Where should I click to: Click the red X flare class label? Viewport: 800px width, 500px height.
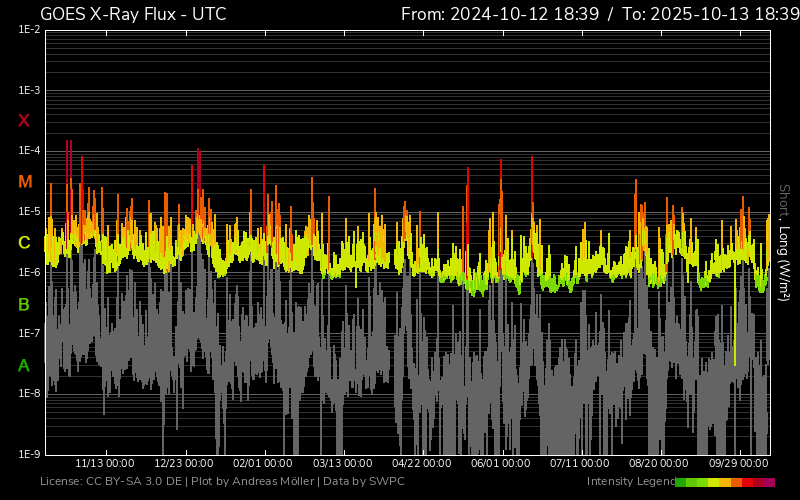point(24,121)
